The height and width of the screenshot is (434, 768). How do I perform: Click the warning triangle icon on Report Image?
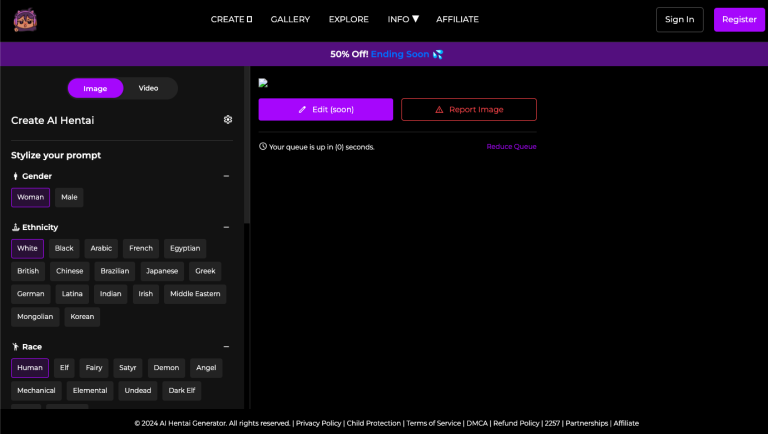click(439, 109)
